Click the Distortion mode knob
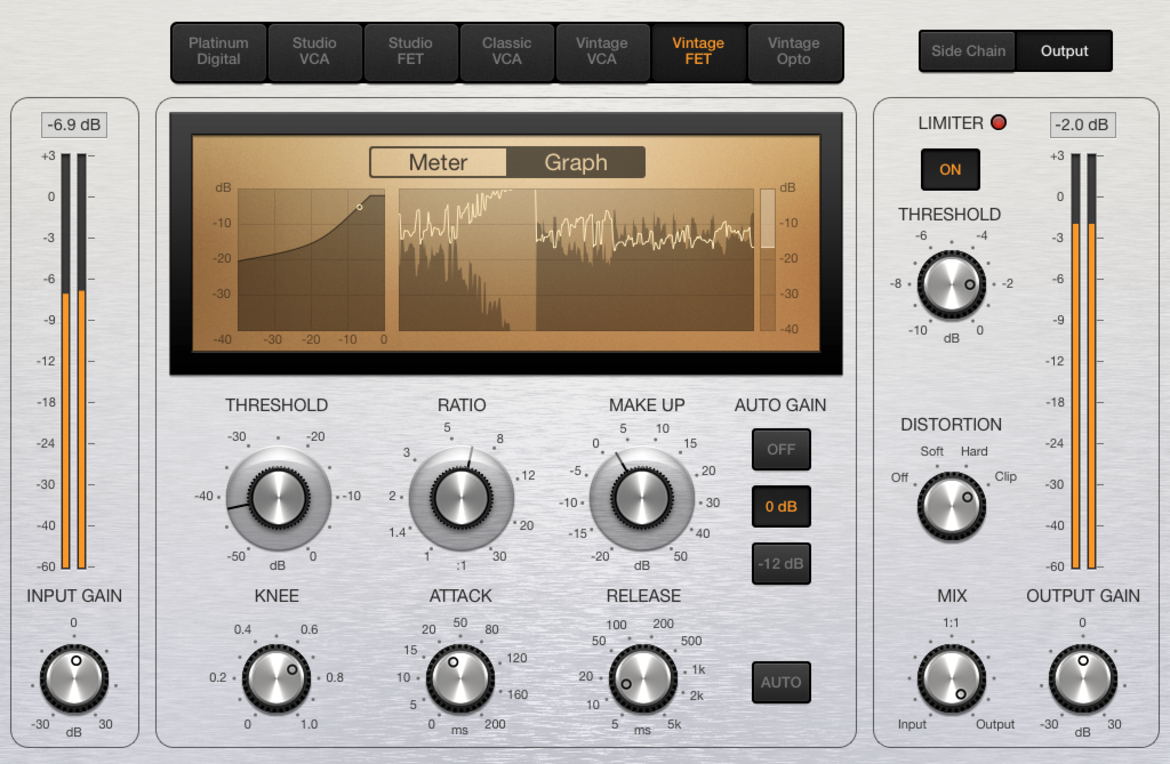The image size is (1170, 764). pos(951,506)
